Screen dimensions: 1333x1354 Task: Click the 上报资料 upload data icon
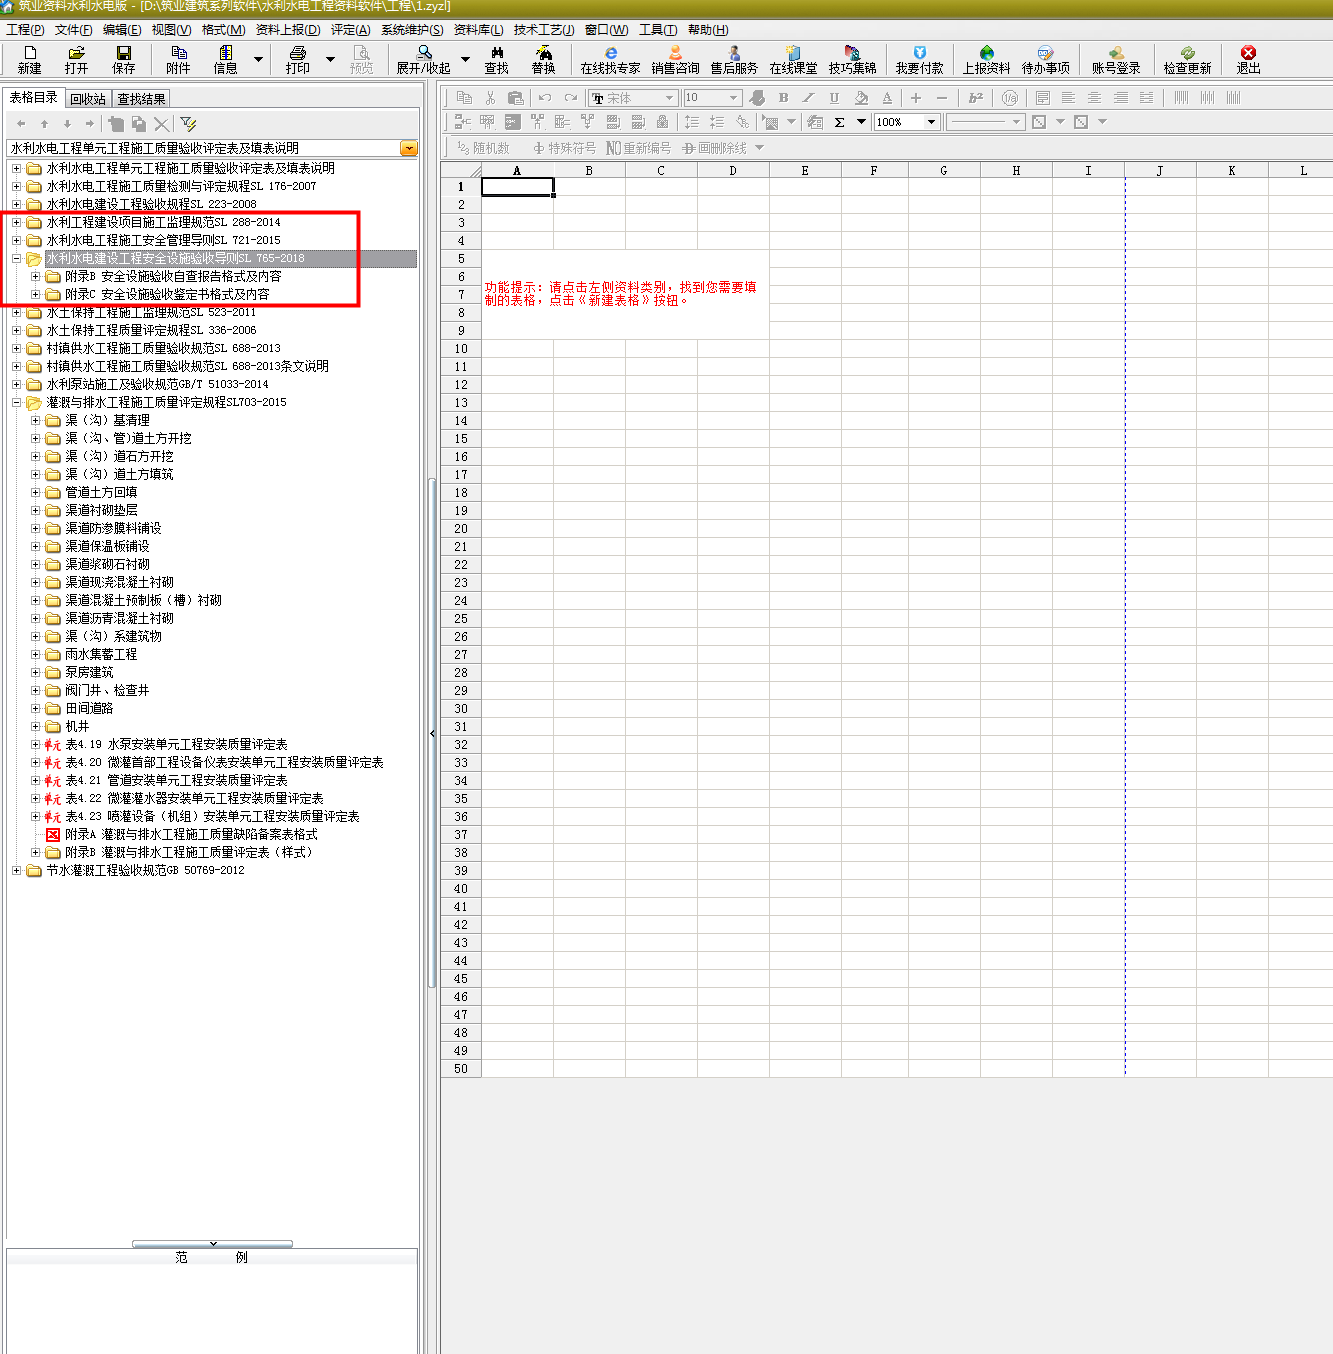click(986, 60)
